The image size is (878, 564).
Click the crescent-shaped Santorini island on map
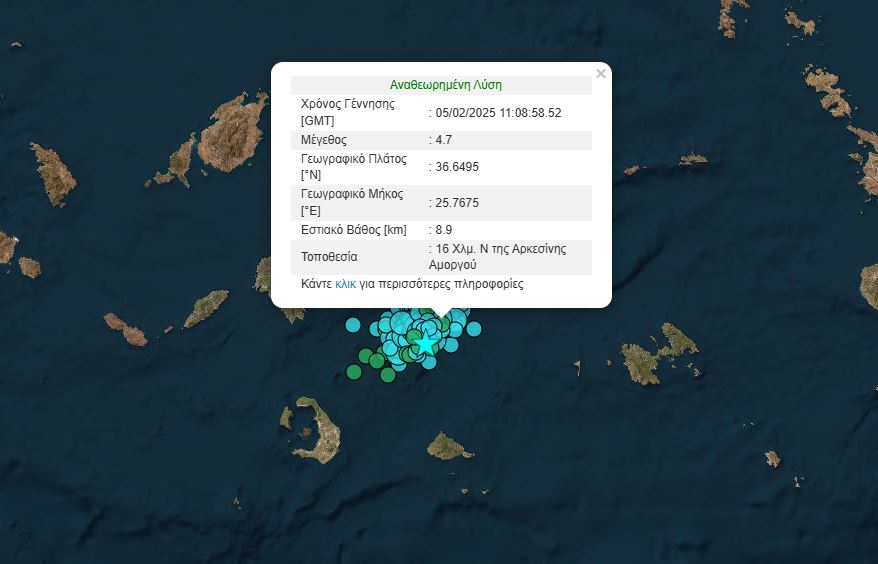(318, 432)
